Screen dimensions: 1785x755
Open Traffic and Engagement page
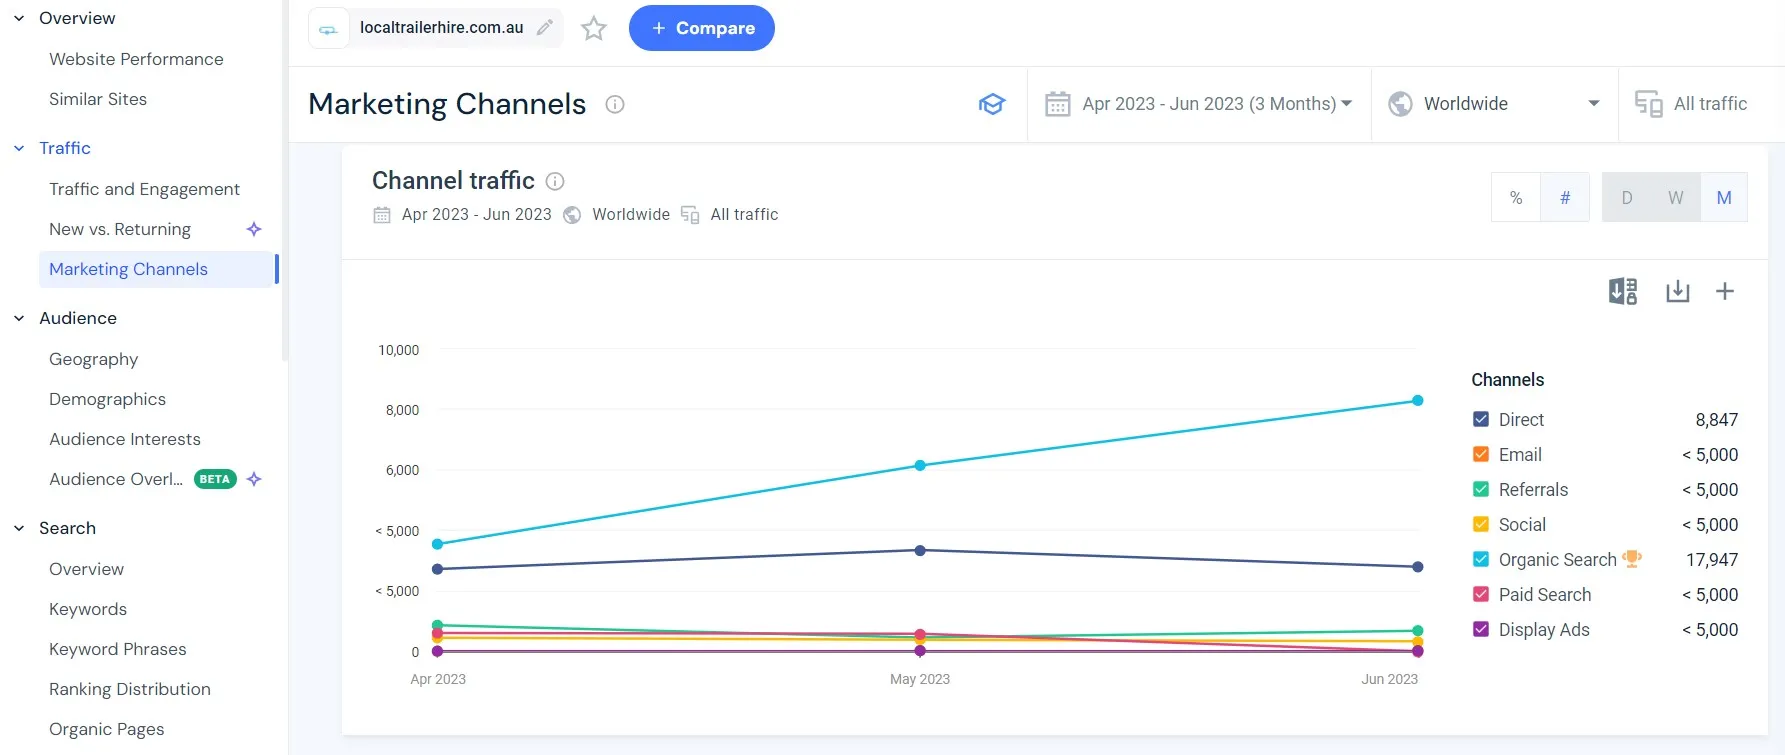click(x=144, y=189)
